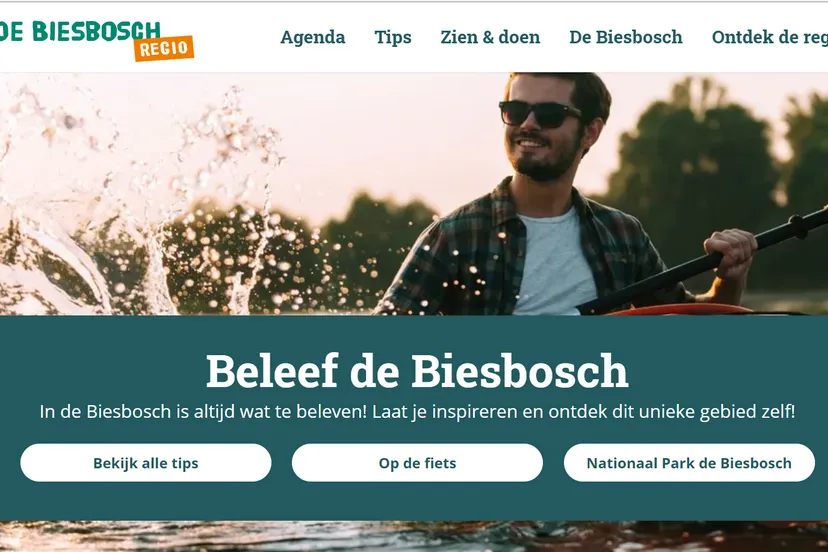Click the subtitle text about inspiration
Image resolution: width=828 pixels, height=552 pixels.
[417, 411]
